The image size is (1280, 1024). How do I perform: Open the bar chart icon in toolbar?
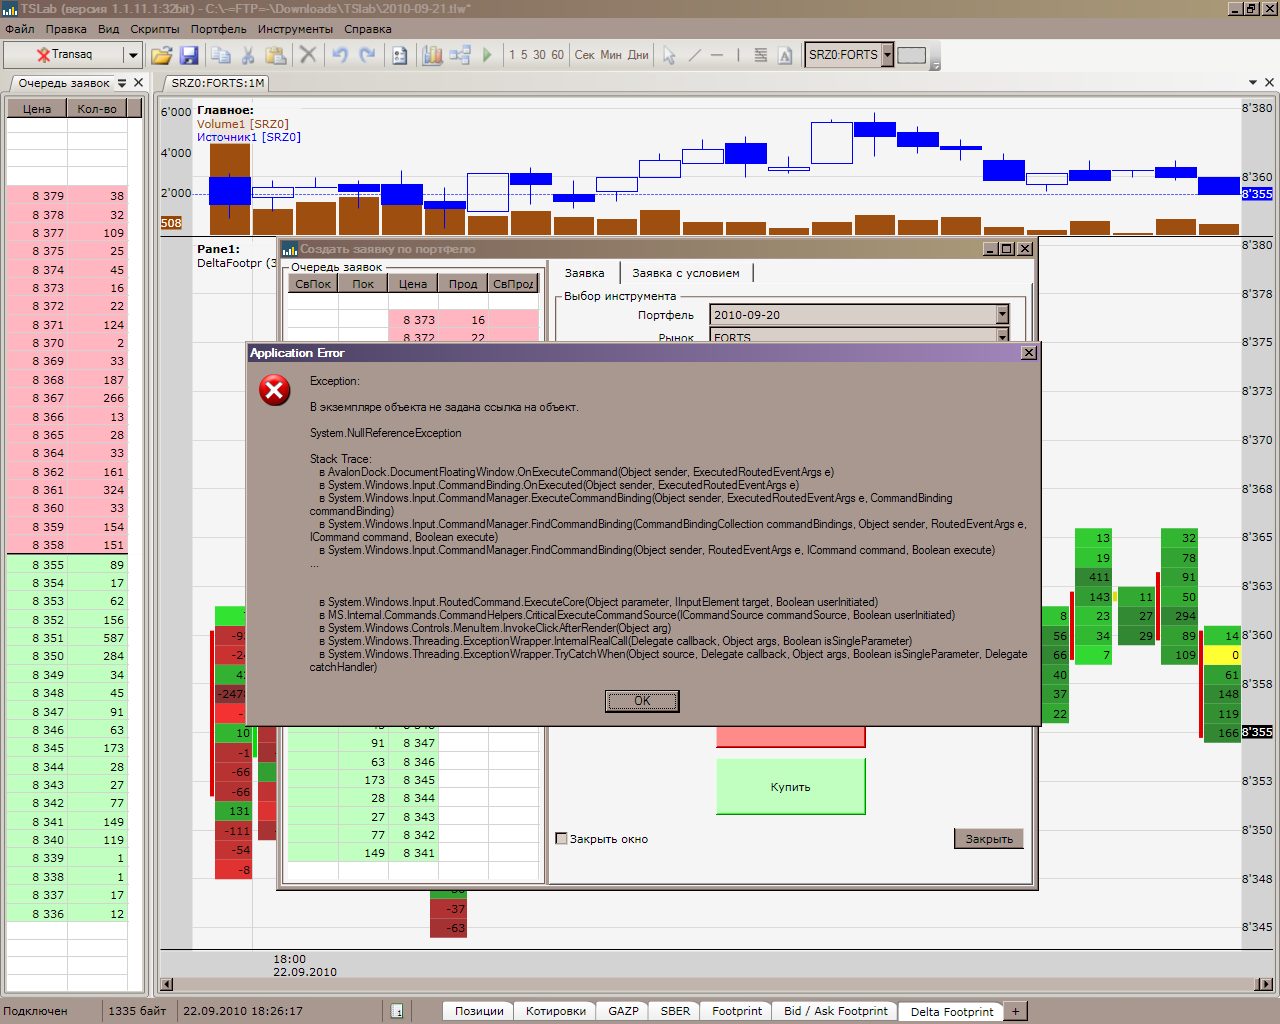pos(432,55)
